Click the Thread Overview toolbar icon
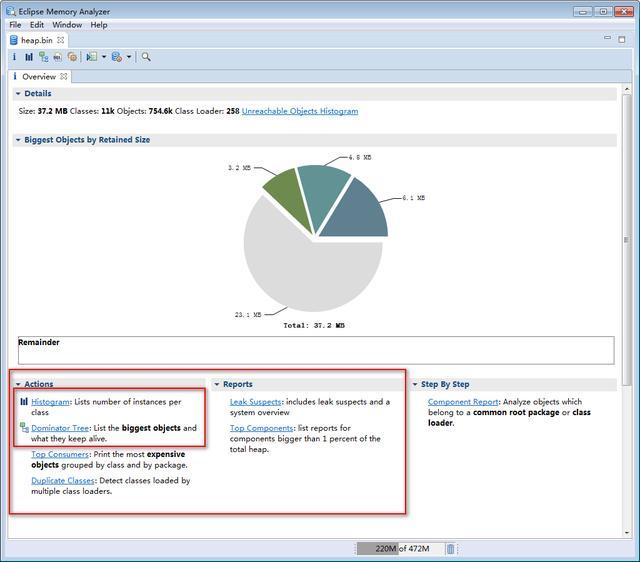Image resolution: width=640 pixels, height=562 pixels. [72, 57]
